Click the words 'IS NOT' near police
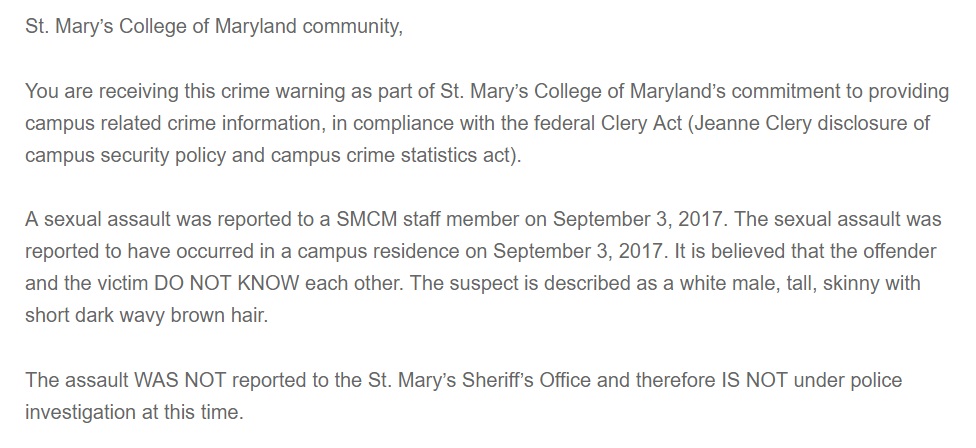 pos(755,380)
